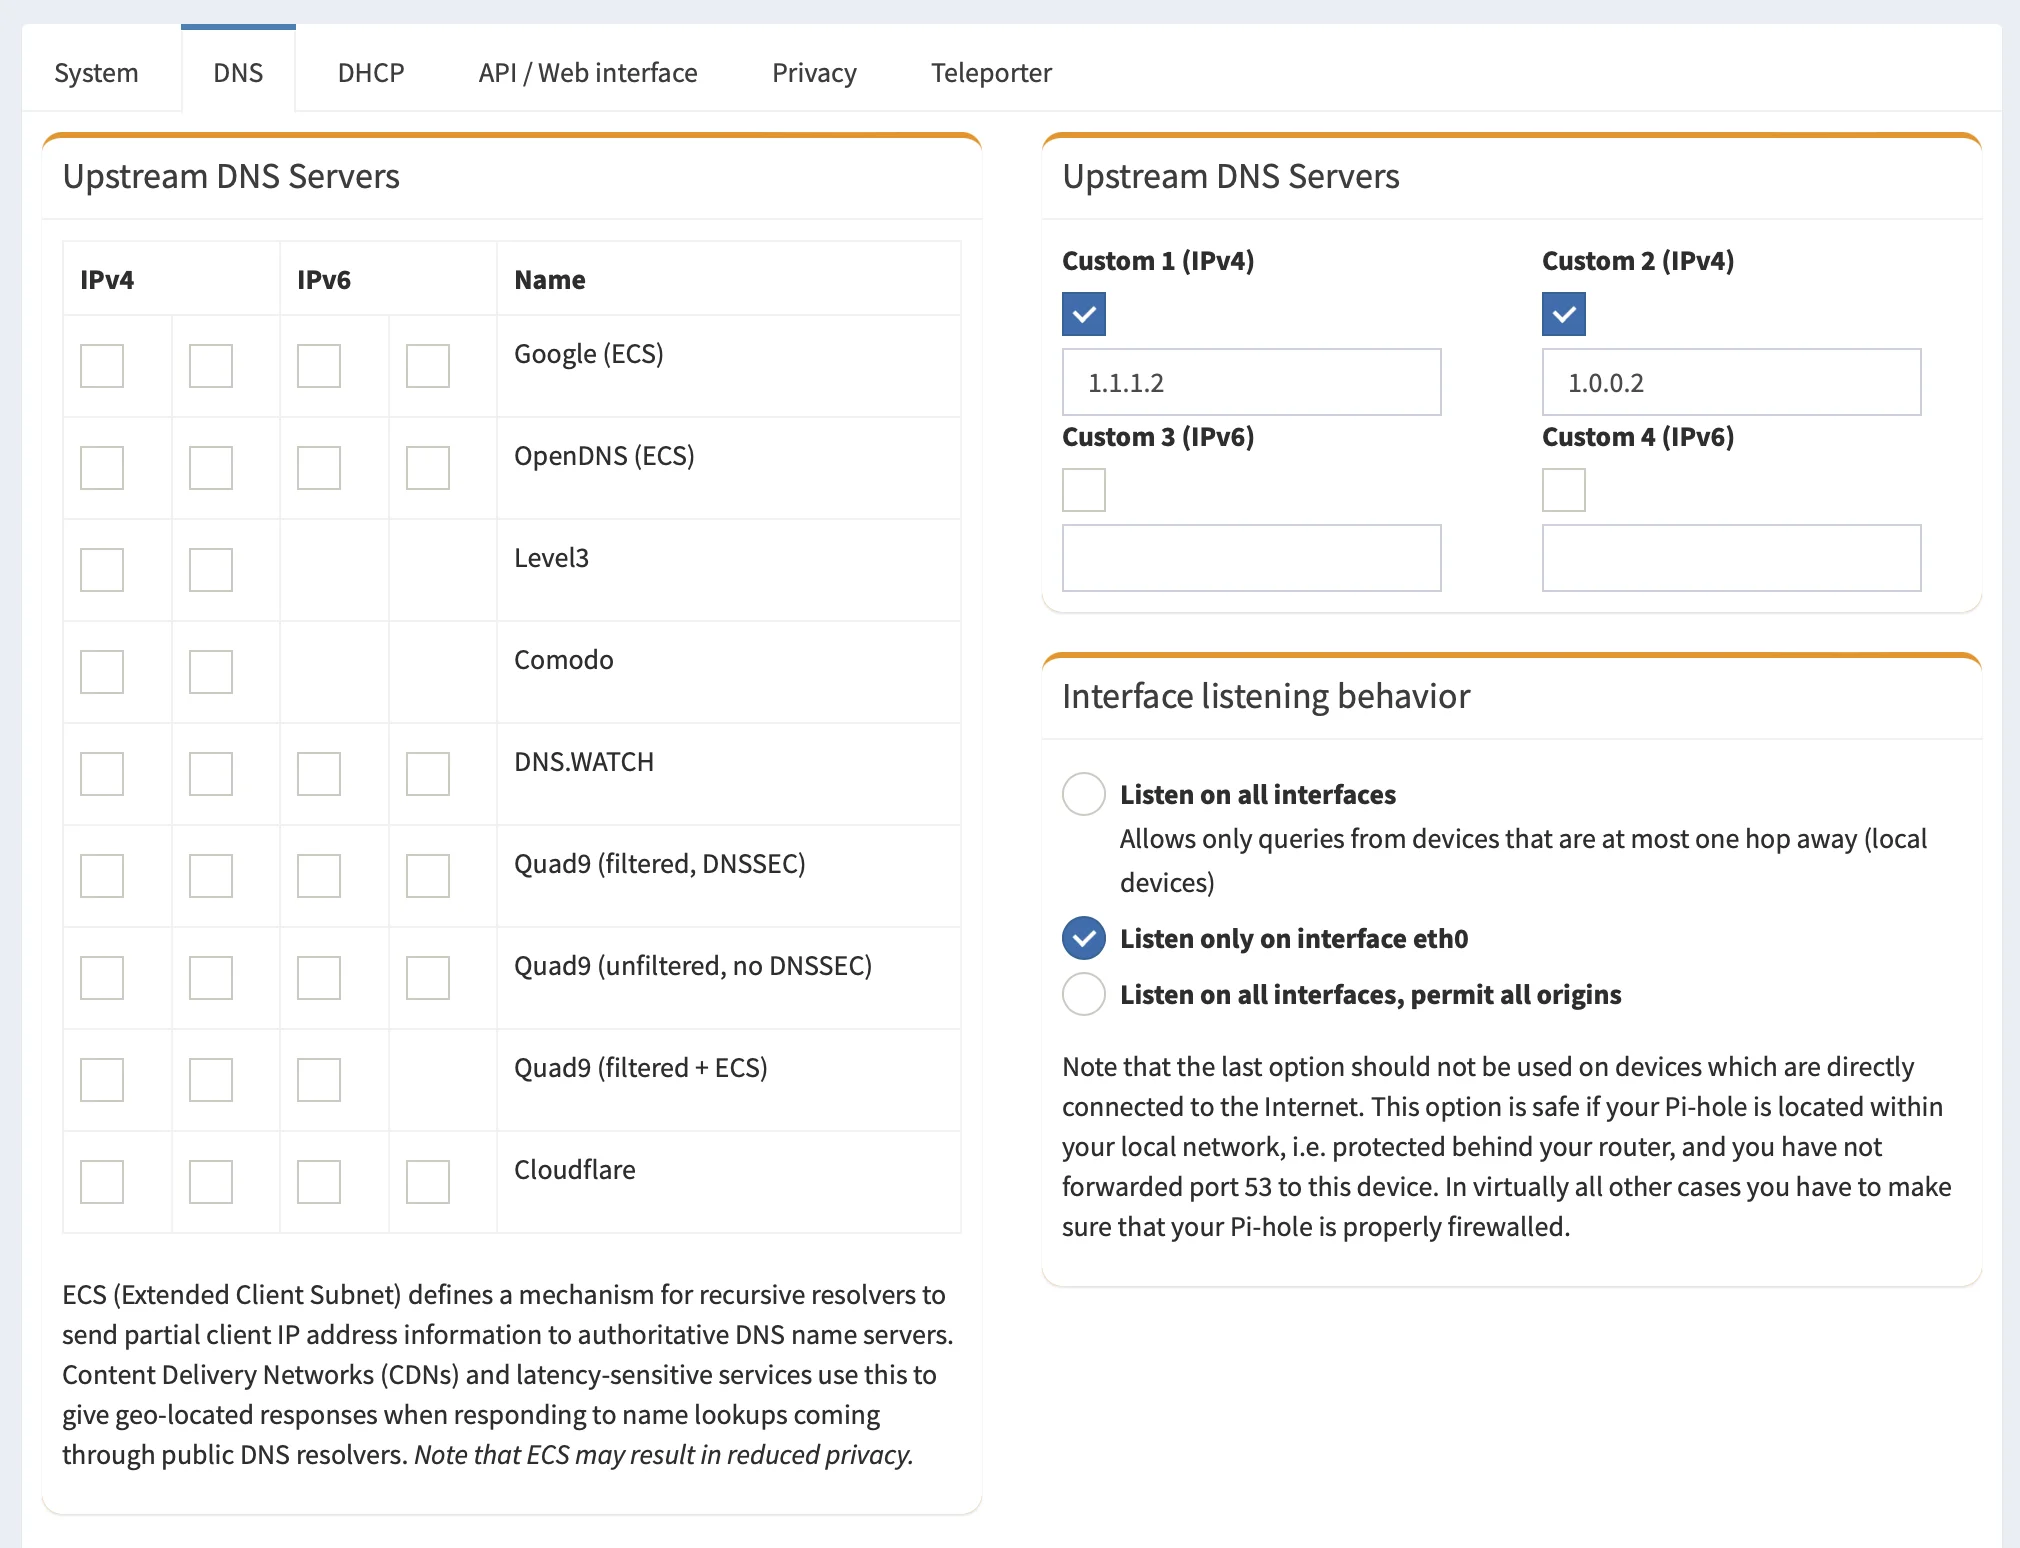Choose Listen on all interfaces, permit all origins
Viewport: 2020px width, 1548px height.
point(1084,994)
